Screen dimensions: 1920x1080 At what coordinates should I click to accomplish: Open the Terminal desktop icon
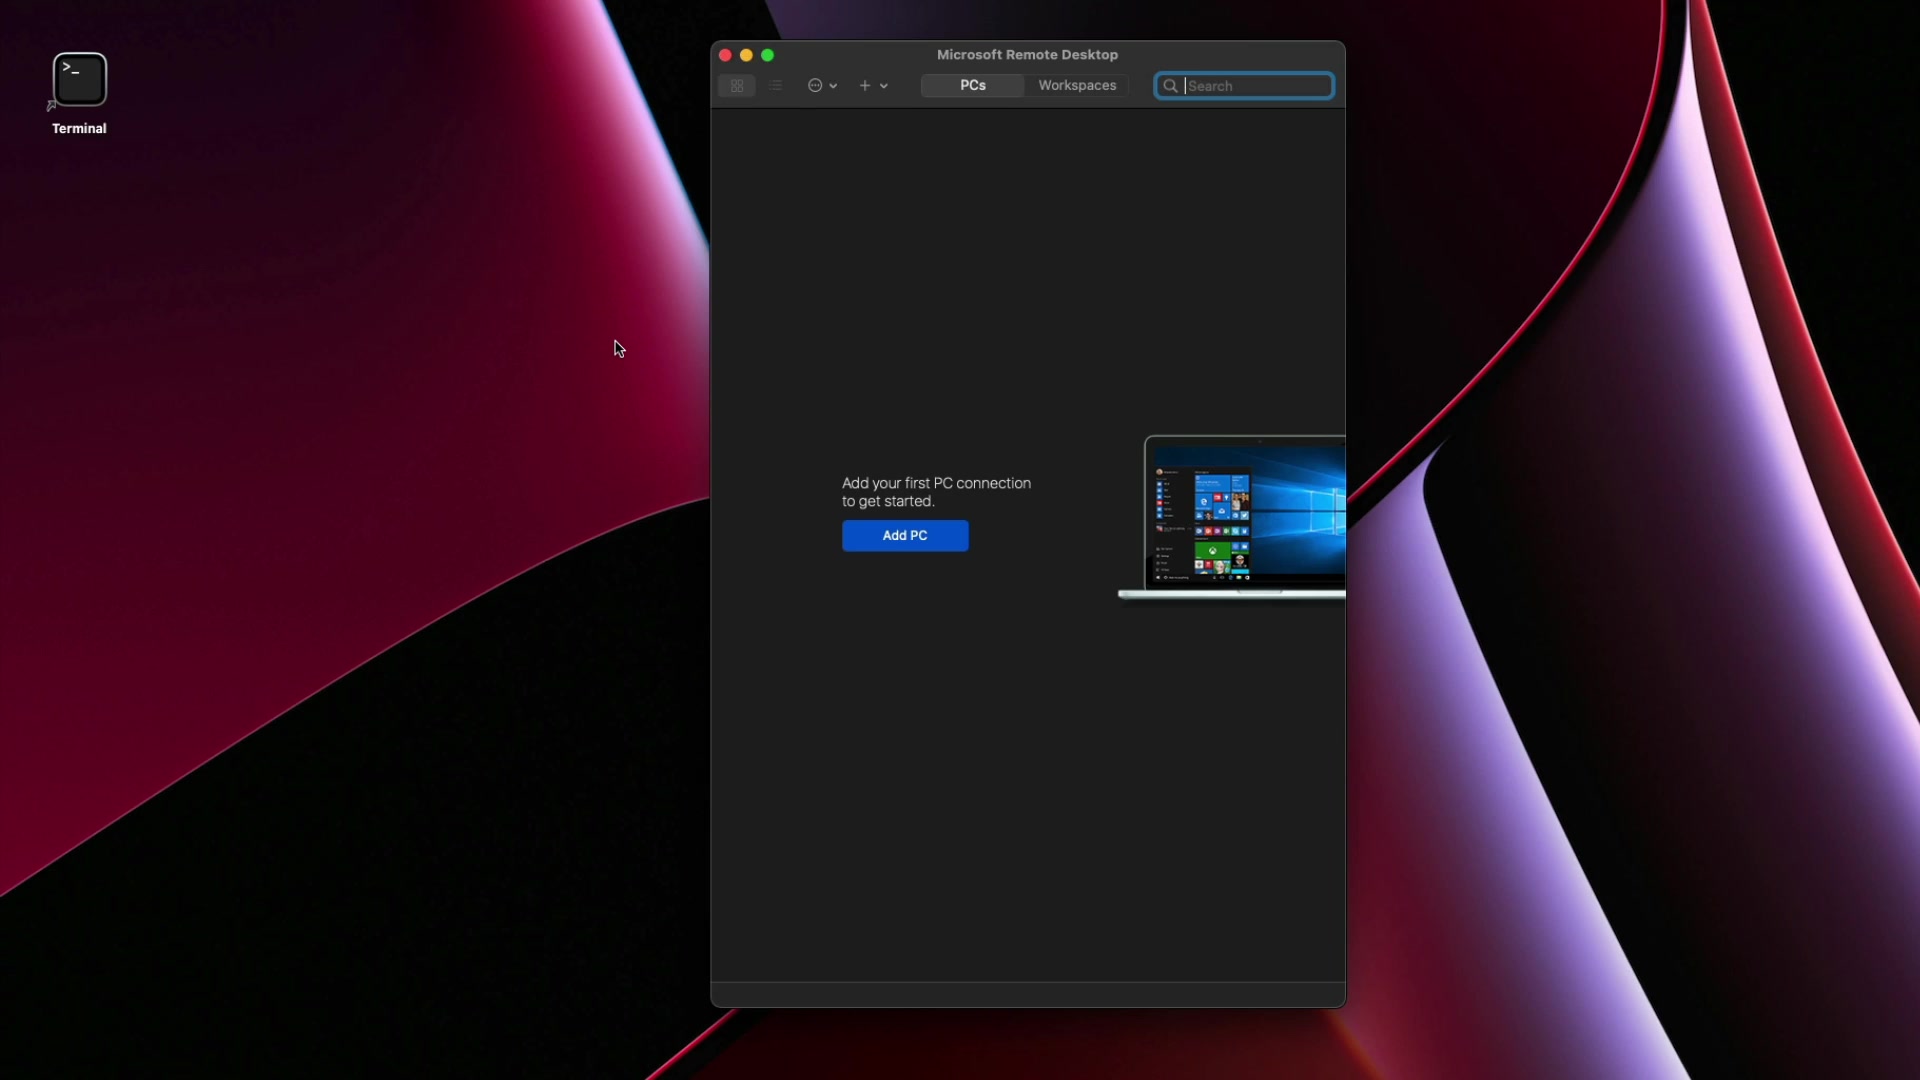[x=80, y=80]
